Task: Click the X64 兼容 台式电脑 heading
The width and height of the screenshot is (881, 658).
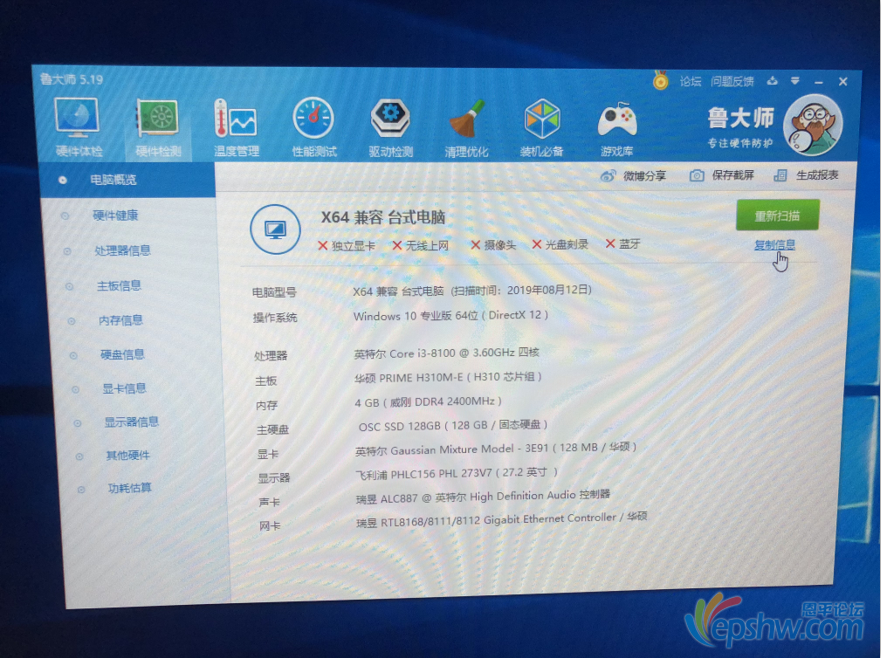Action: click(383, 217)
